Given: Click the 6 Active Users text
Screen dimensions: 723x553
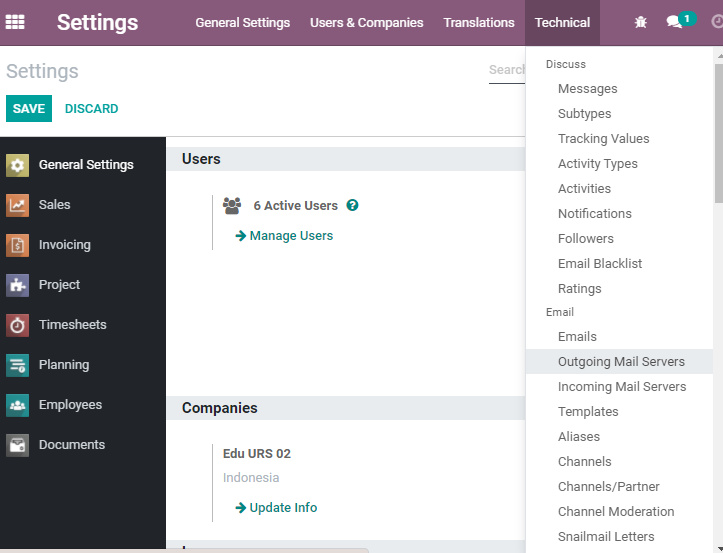Looking at the screenshot, I should pyautogui.click(x=296, y=206).
